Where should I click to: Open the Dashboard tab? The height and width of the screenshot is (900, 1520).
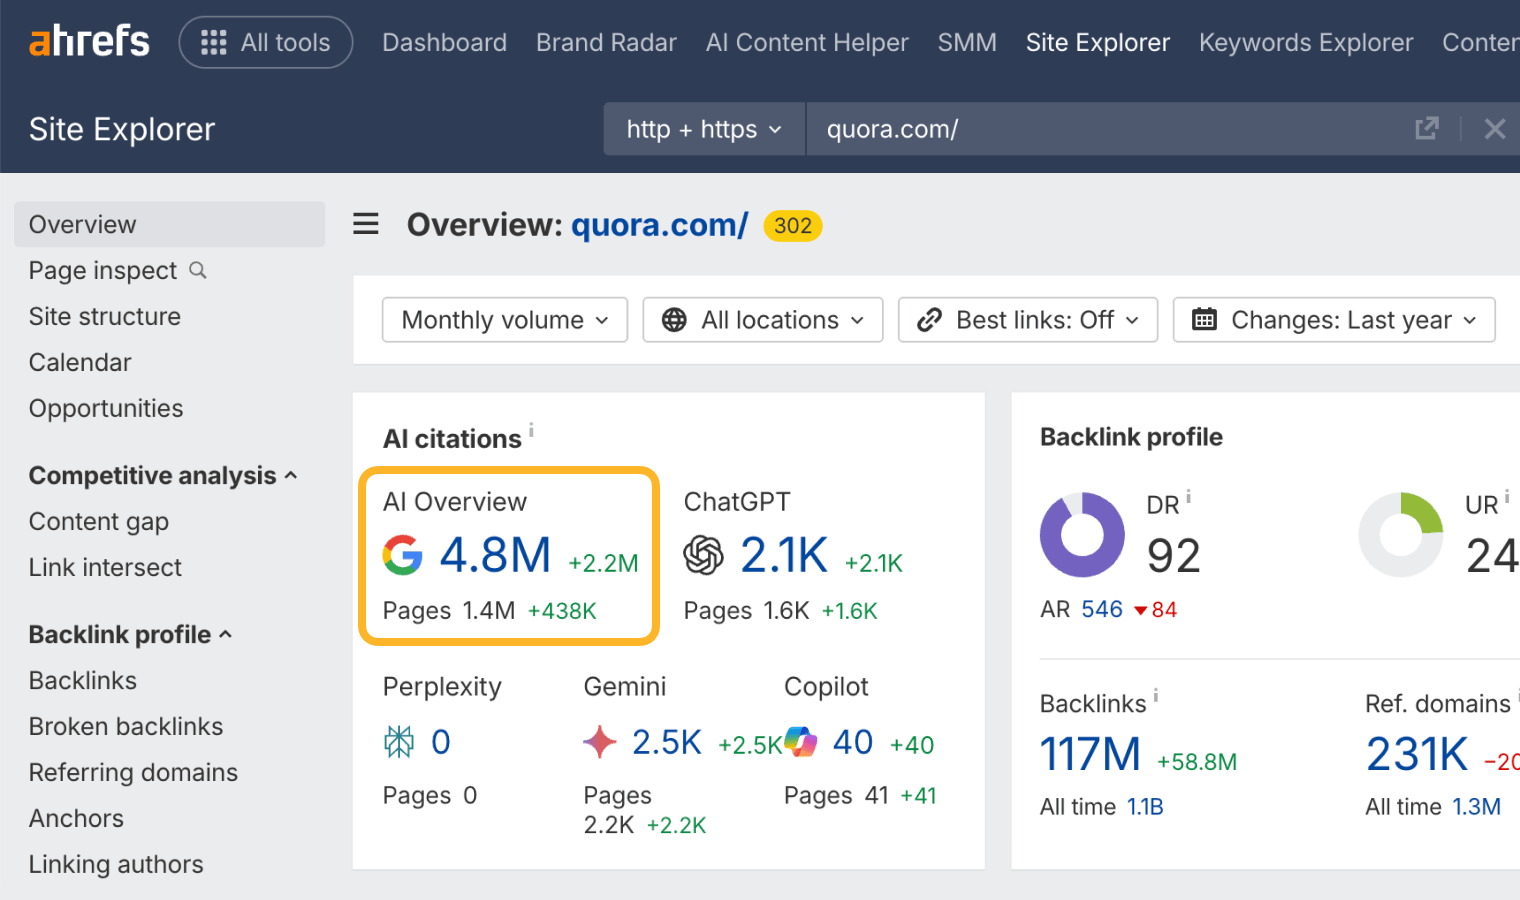click(x=444, y=42)
